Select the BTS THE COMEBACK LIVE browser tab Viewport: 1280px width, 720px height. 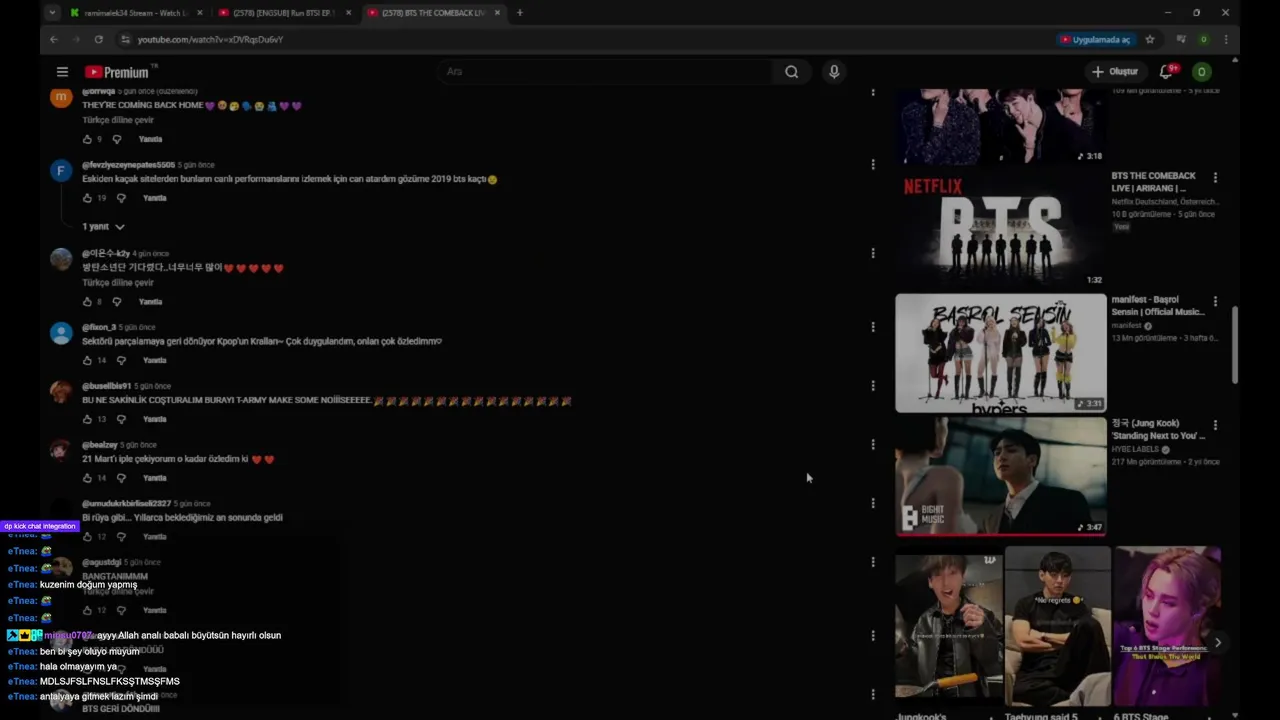[x=434, y=13]
